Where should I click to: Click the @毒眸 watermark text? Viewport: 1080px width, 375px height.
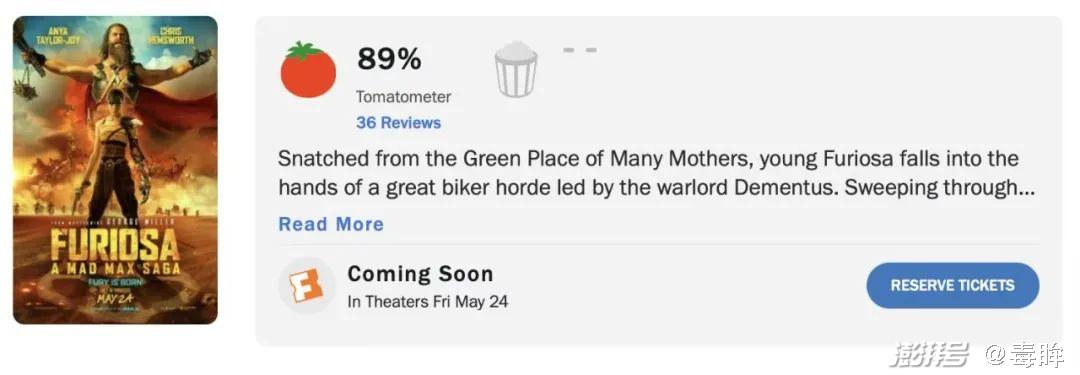click(x=1024, y=355)
